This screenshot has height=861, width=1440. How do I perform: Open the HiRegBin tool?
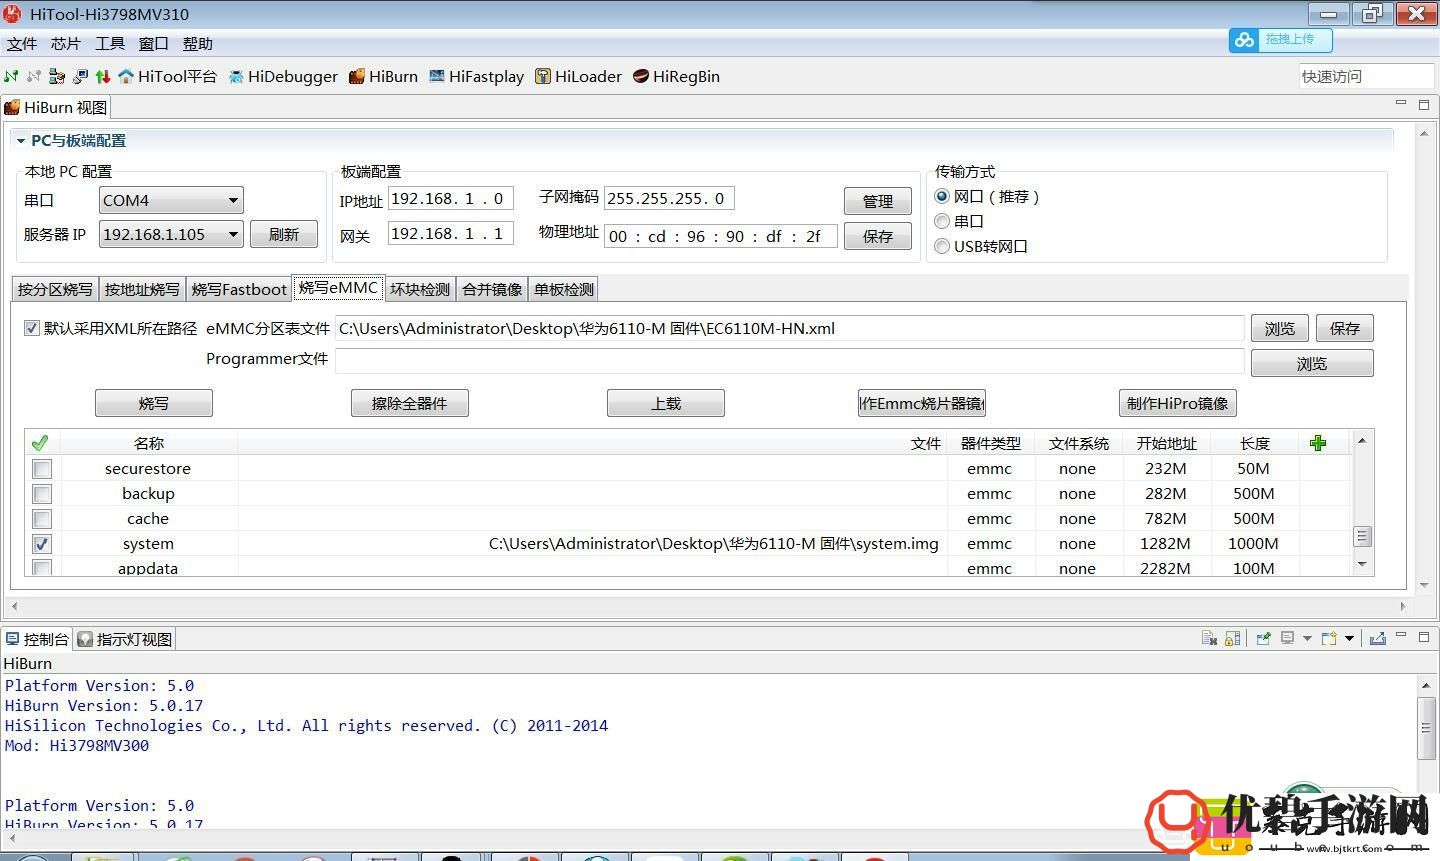click(676, 76)
